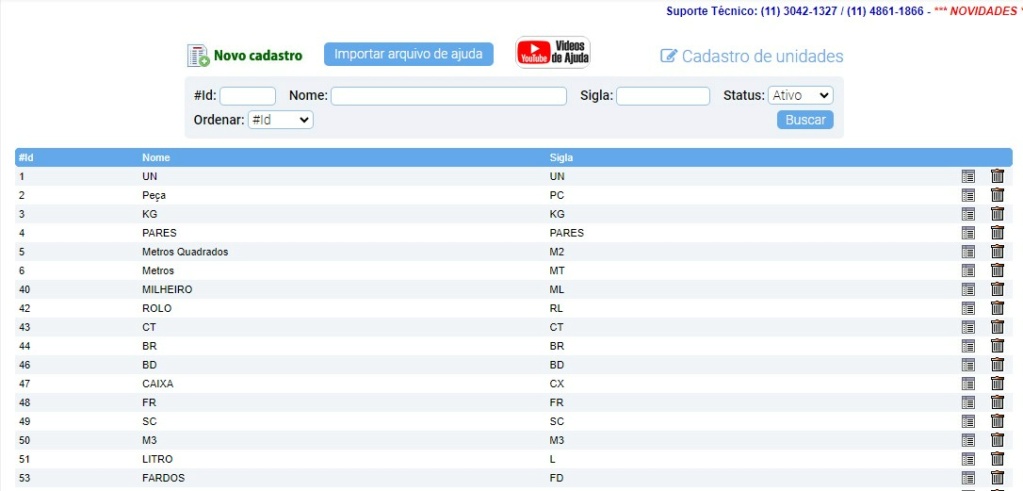Viewport: 1023px width, 491px height.
Task: Delete the SC unit with trash icon
Action: (x=997, y=421)
